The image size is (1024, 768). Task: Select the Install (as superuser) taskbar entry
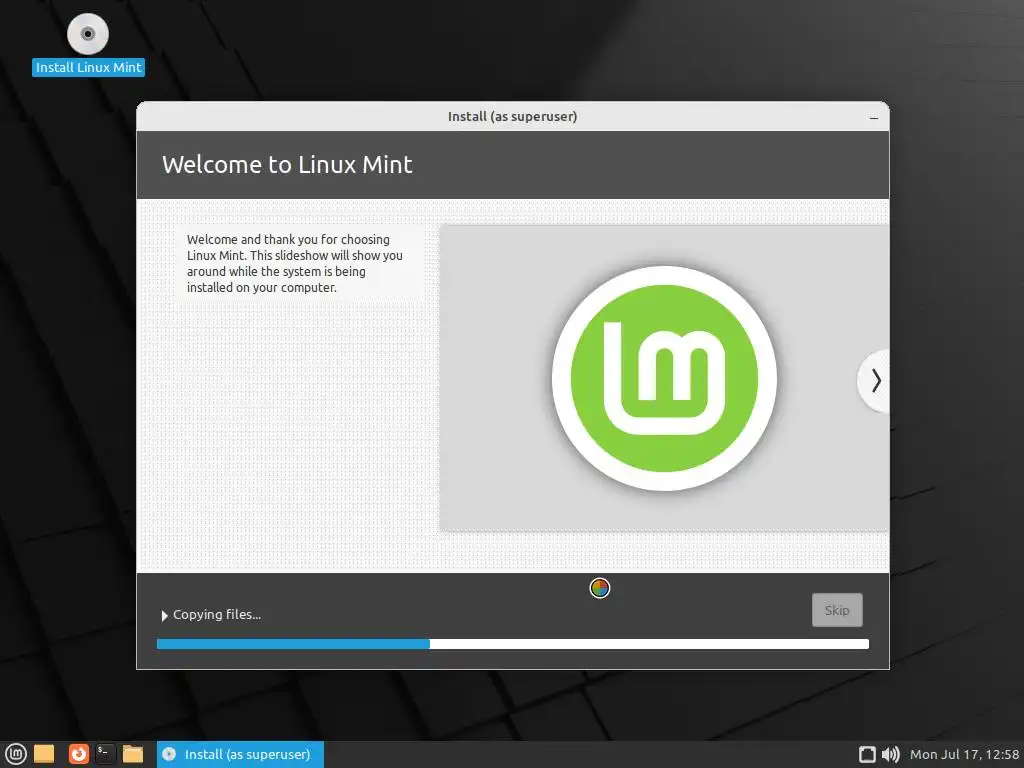pos(240,754)
